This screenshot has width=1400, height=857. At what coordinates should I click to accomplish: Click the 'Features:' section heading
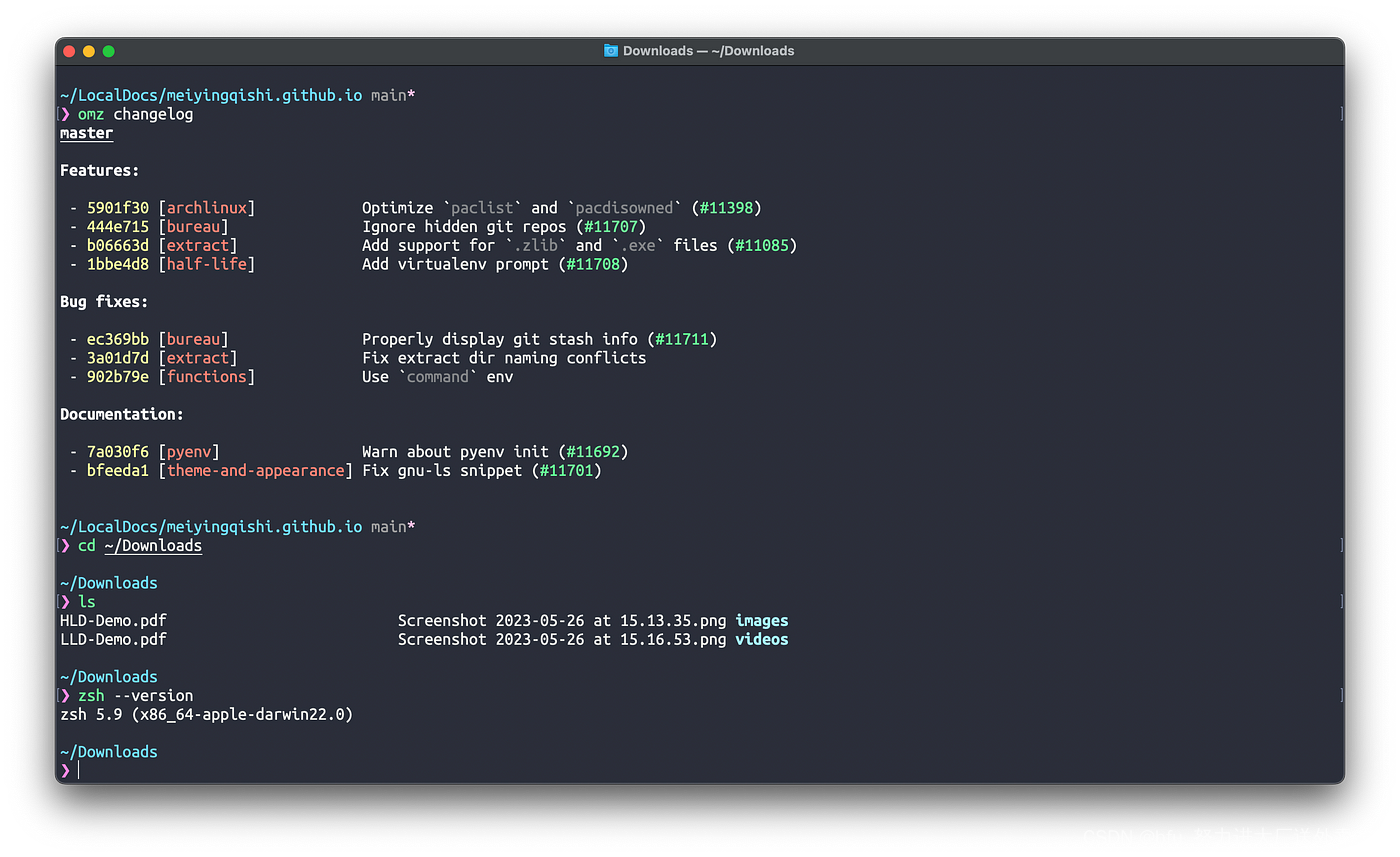100,171
